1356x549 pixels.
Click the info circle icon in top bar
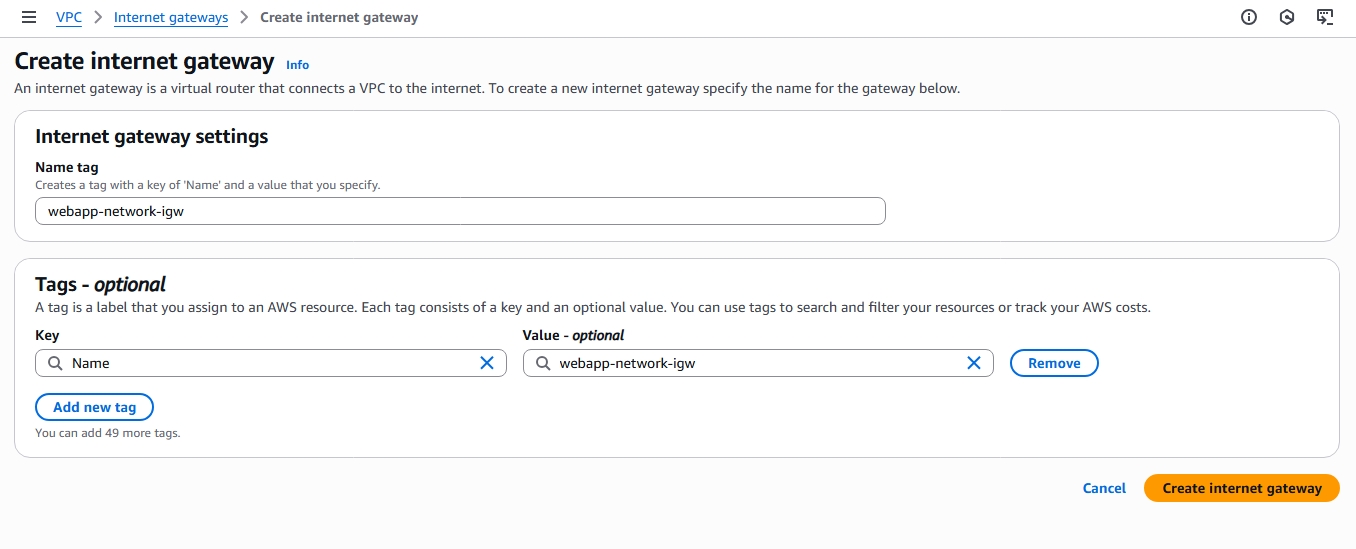click(1249, 17)
